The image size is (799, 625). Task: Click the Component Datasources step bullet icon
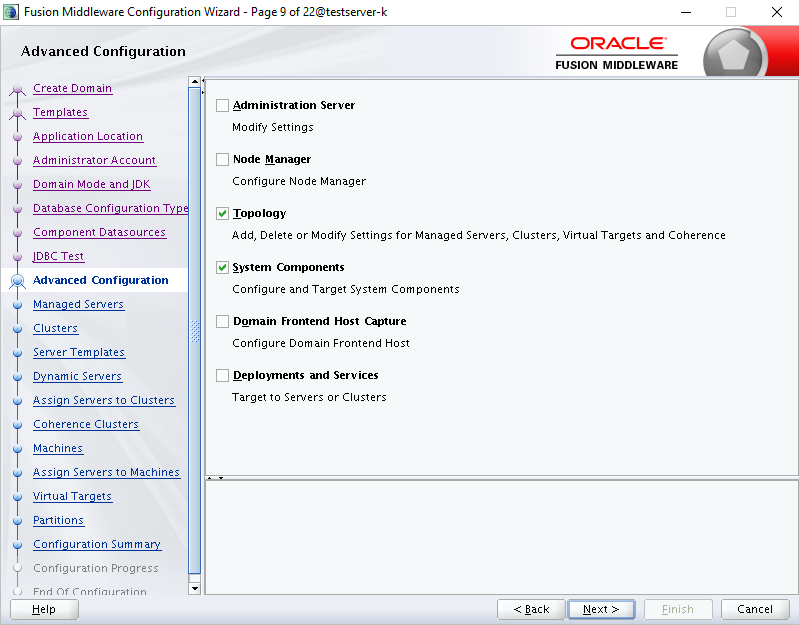(18, 232)
